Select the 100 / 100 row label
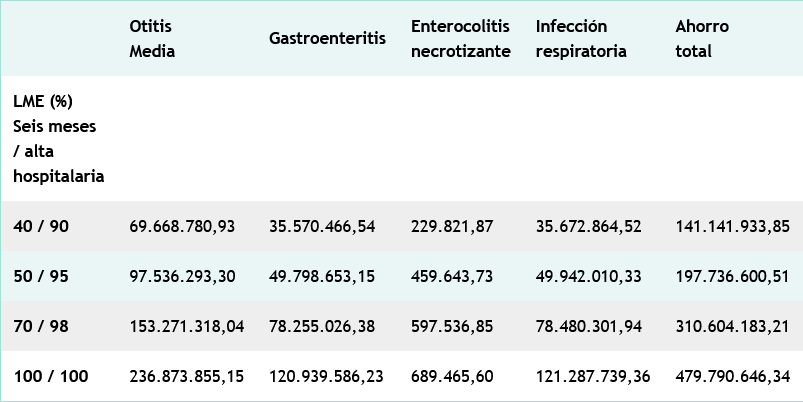 point(51,376)
